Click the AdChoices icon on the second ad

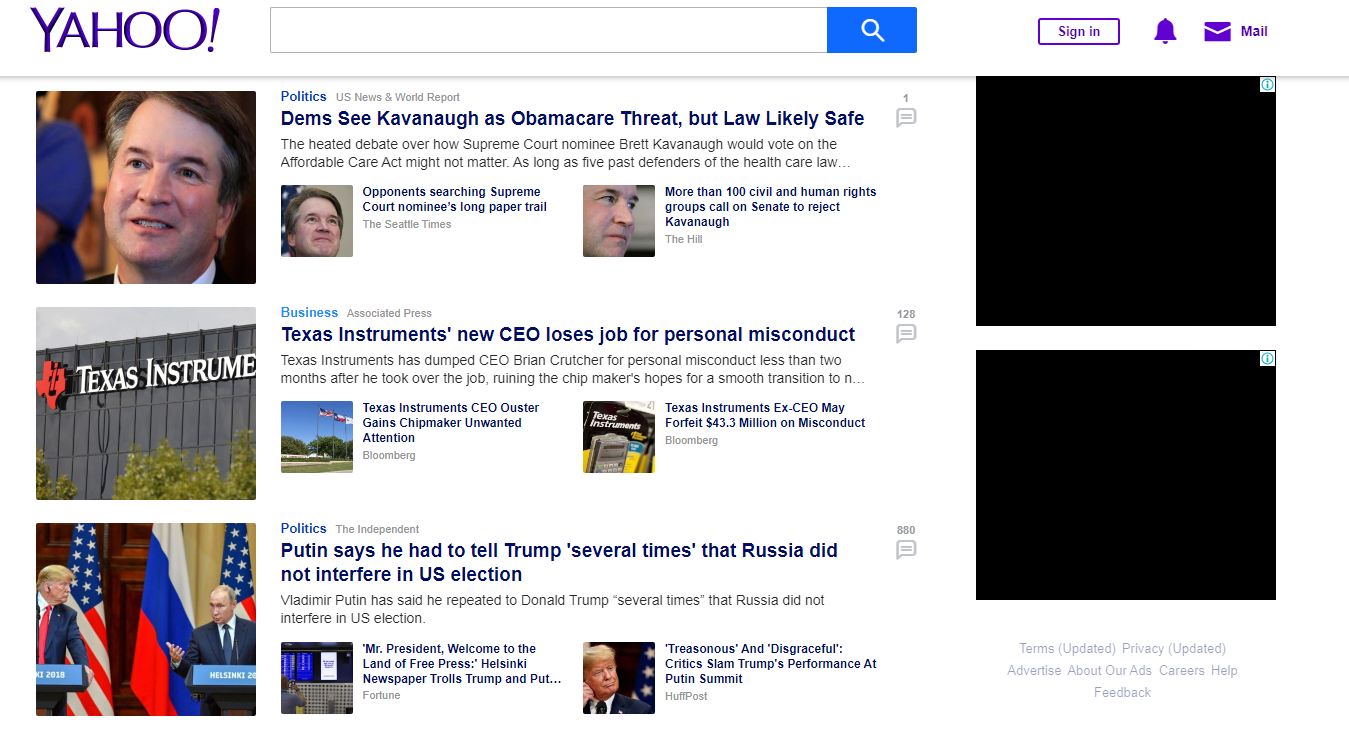click(x=1267, y=359)
